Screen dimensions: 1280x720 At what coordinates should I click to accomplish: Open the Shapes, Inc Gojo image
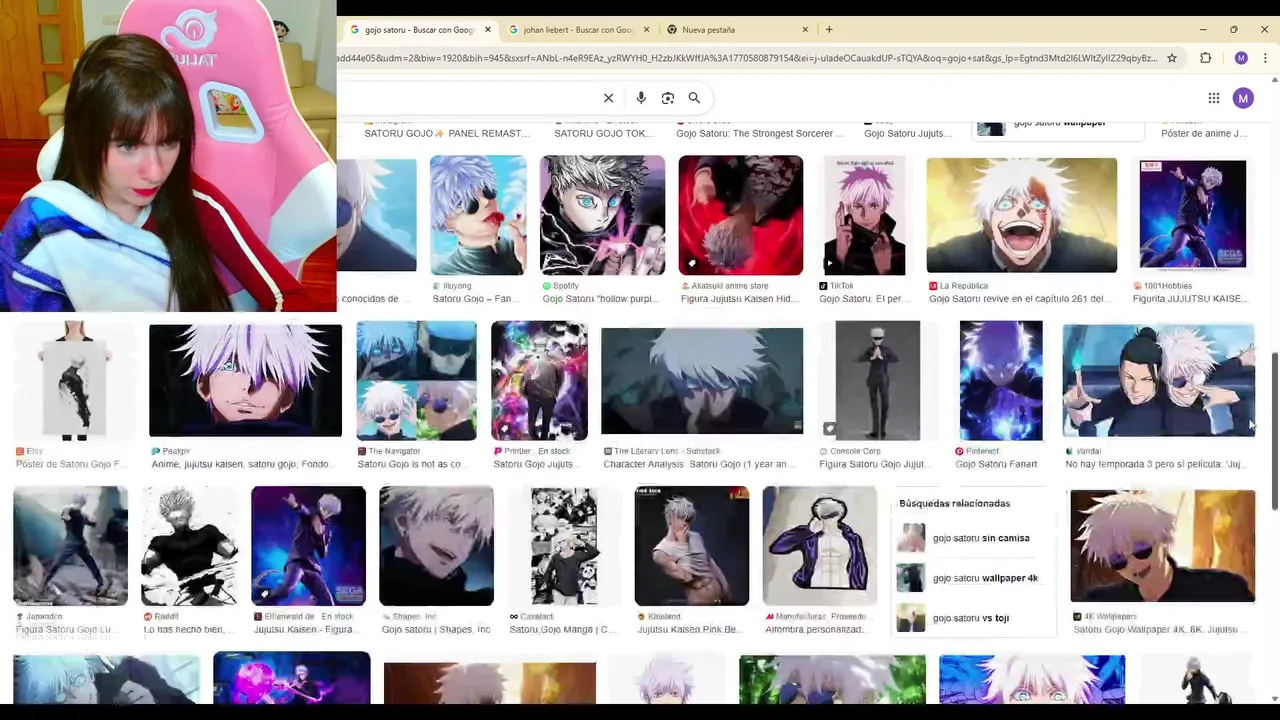click(436, 546)
